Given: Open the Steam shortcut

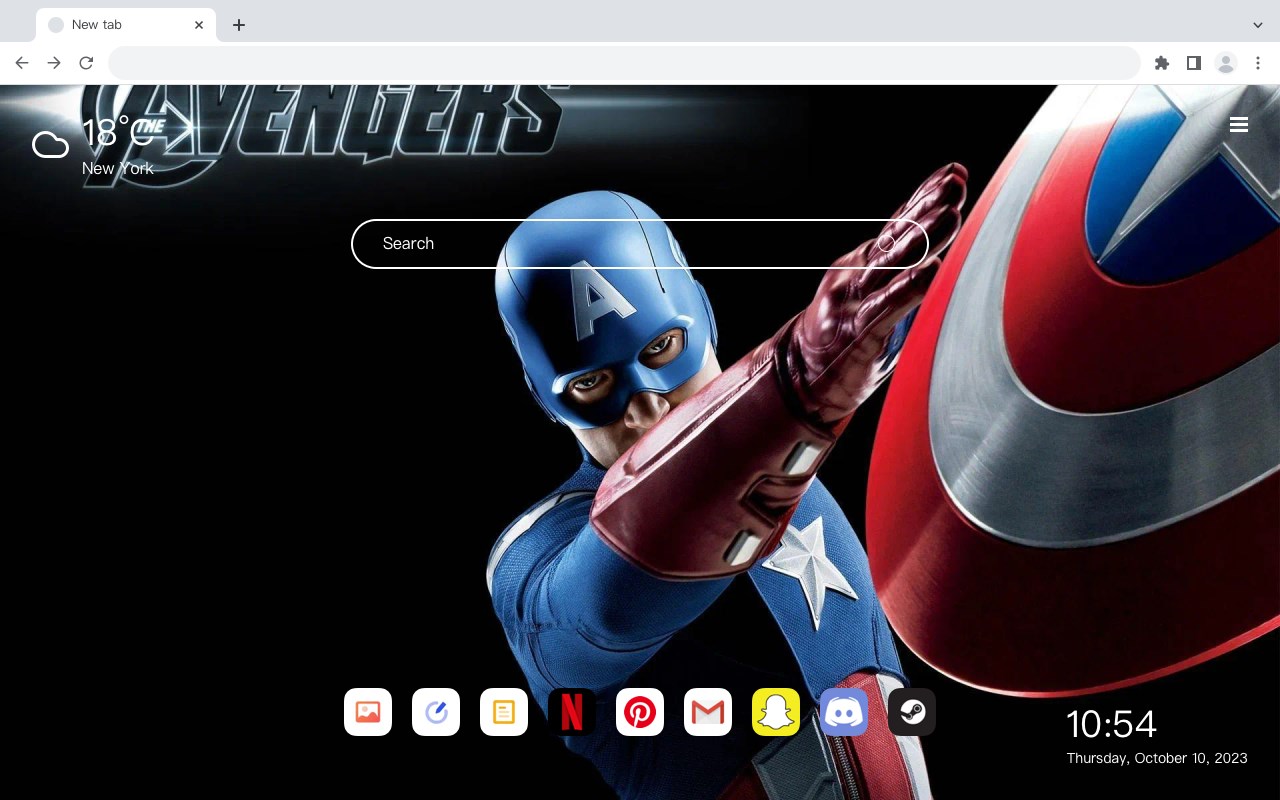Looking at the screenshot, I should point(912,712).
